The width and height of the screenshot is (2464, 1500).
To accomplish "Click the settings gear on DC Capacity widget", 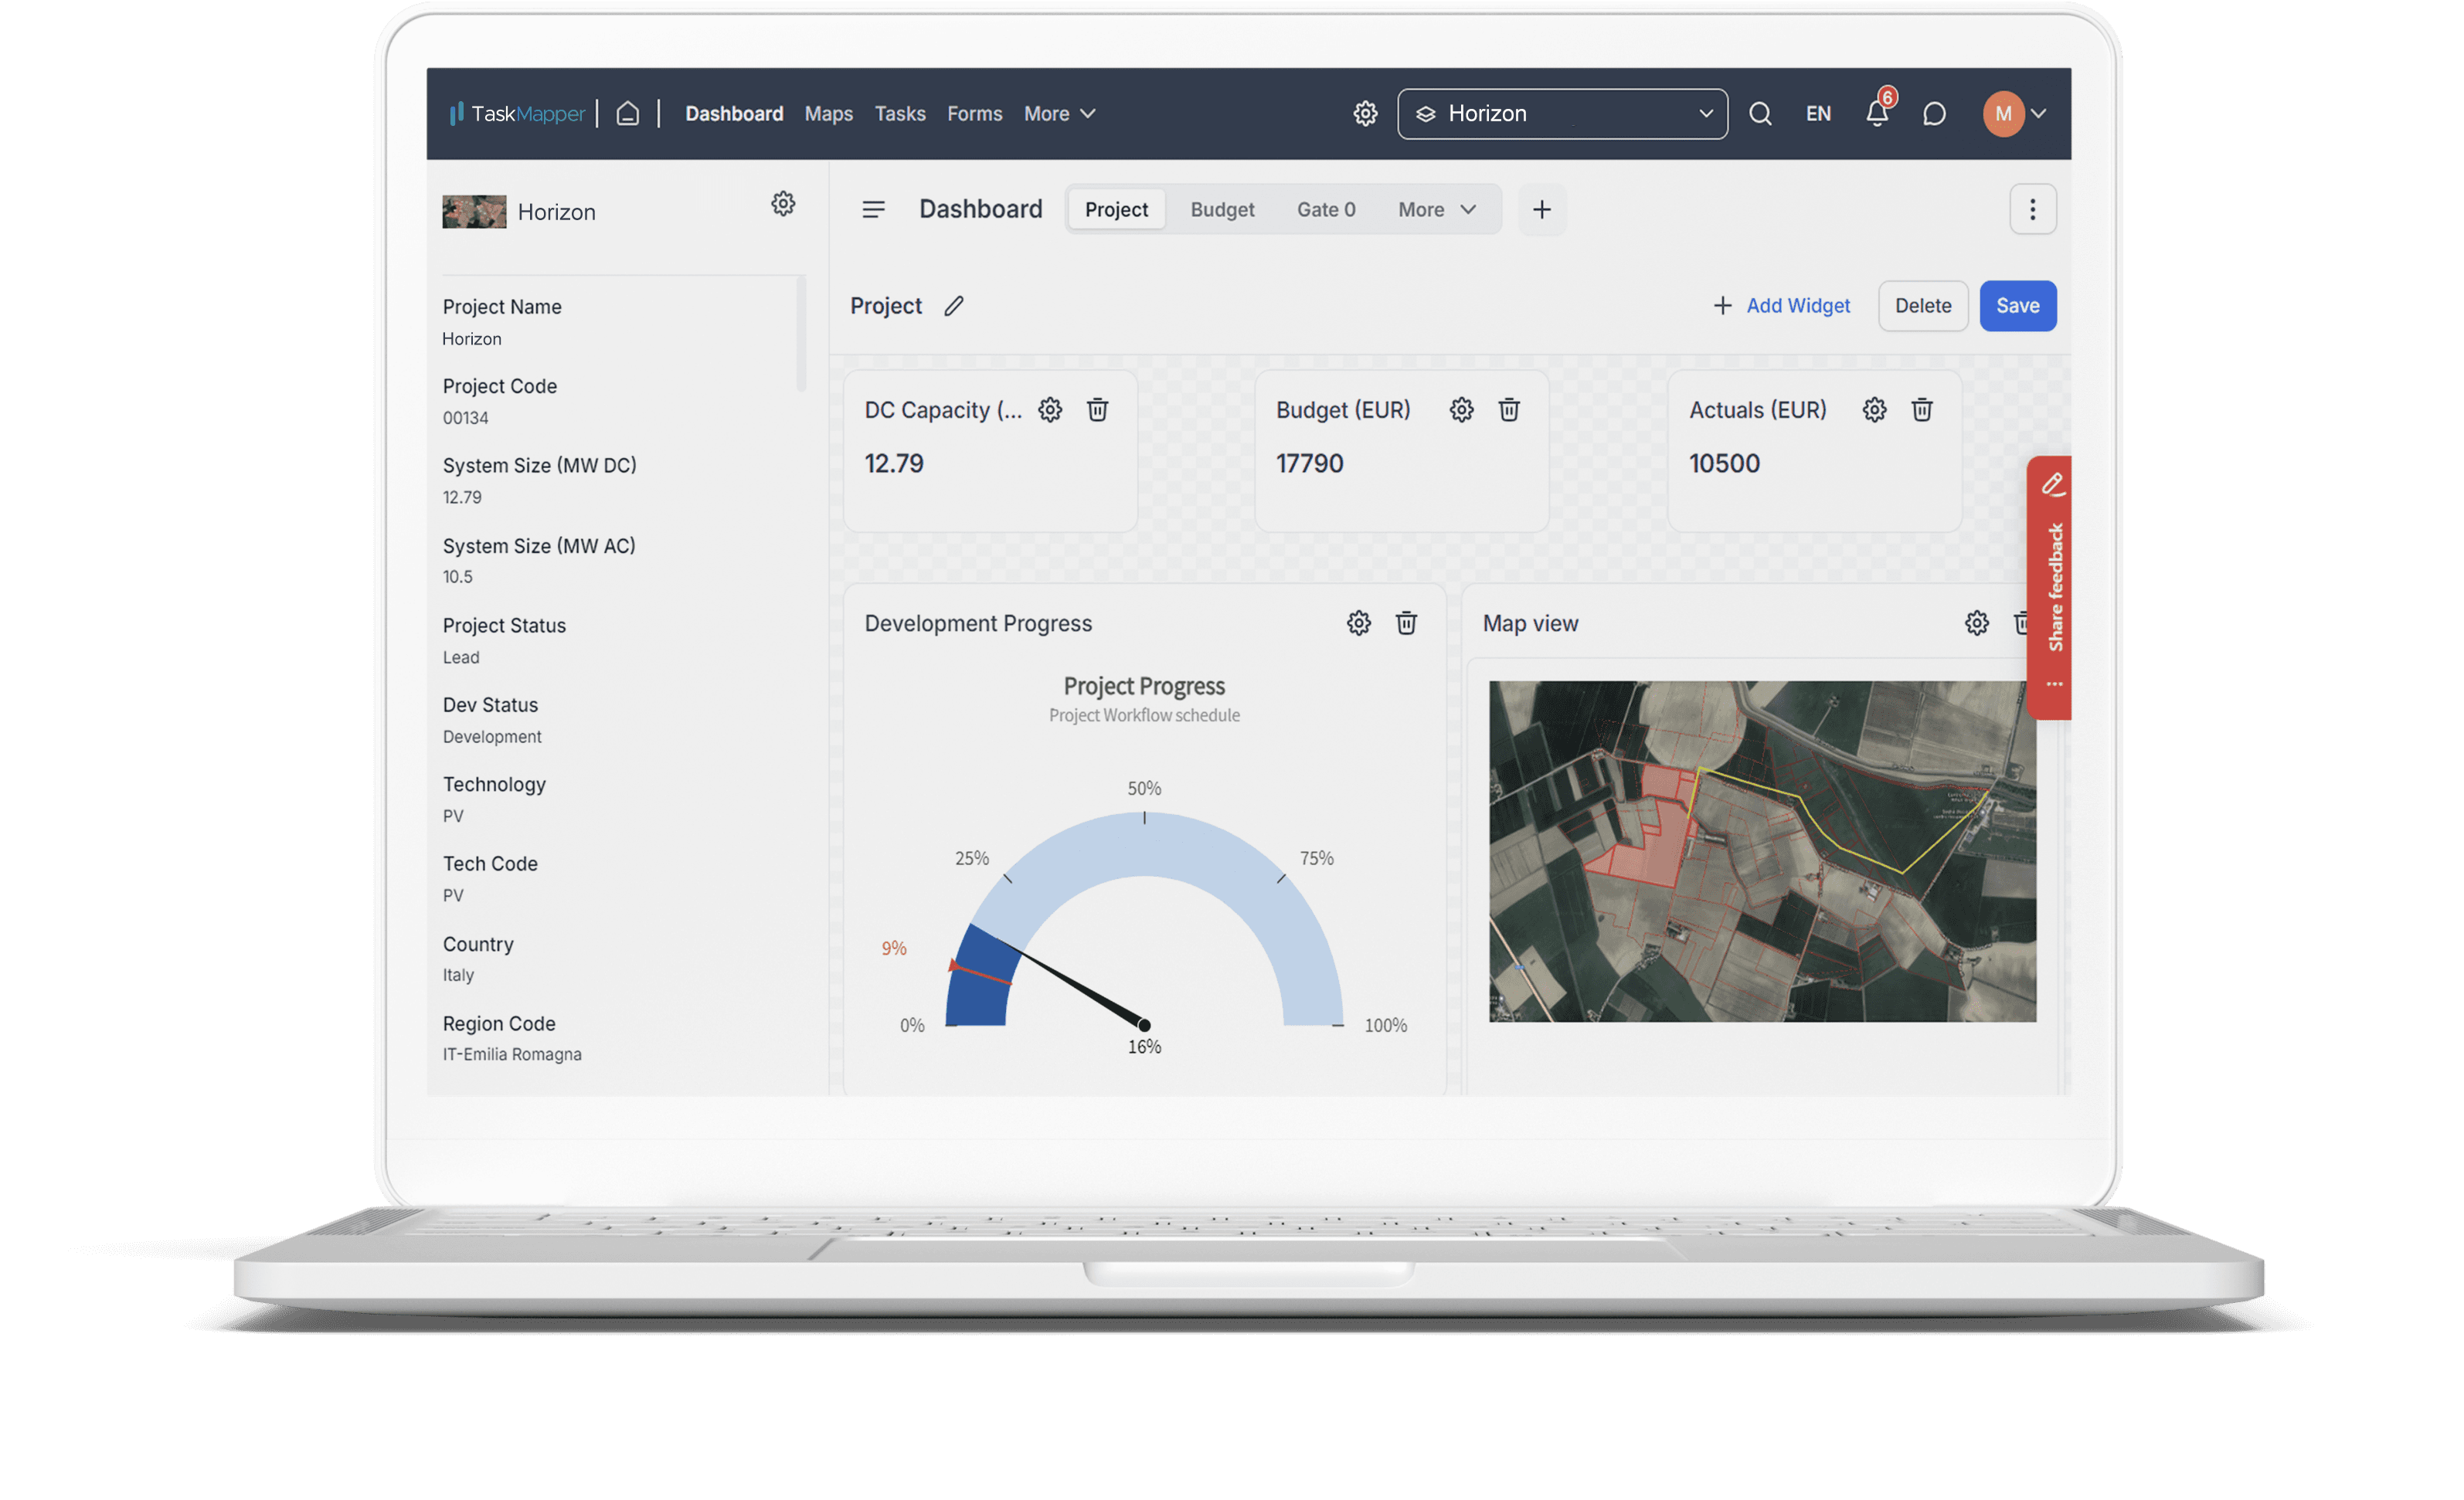I will (x=1049, y=408).
